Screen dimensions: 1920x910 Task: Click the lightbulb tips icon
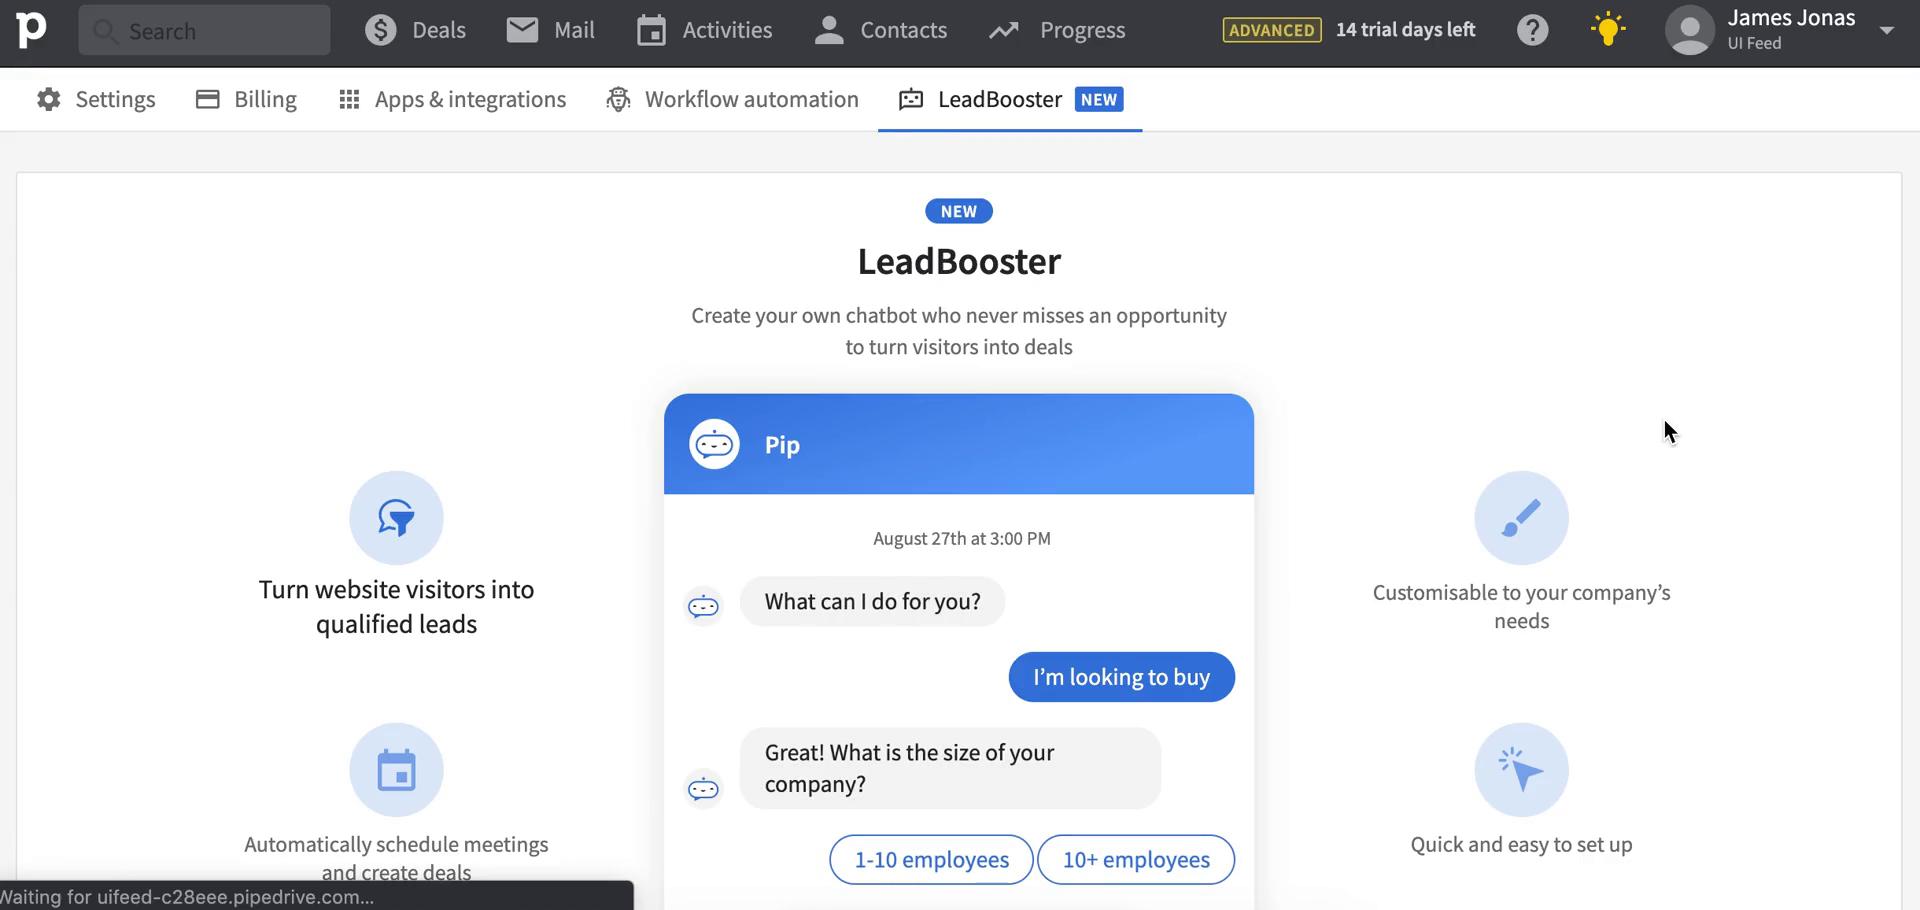point(1608,29)
